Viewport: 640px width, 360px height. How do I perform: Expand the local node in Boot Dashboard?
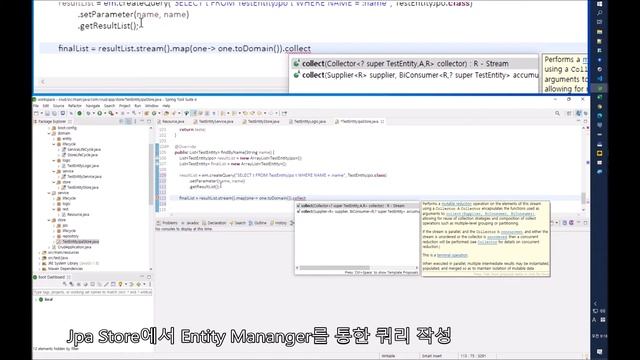click(36, 300)
